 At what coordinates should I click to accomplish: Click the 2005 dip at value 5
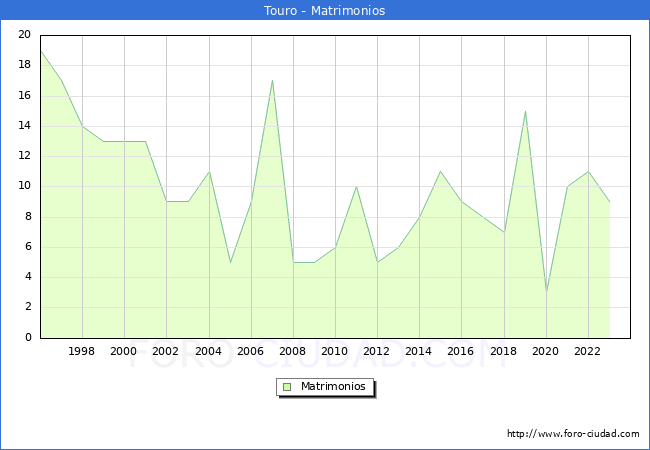coord(230,262)
